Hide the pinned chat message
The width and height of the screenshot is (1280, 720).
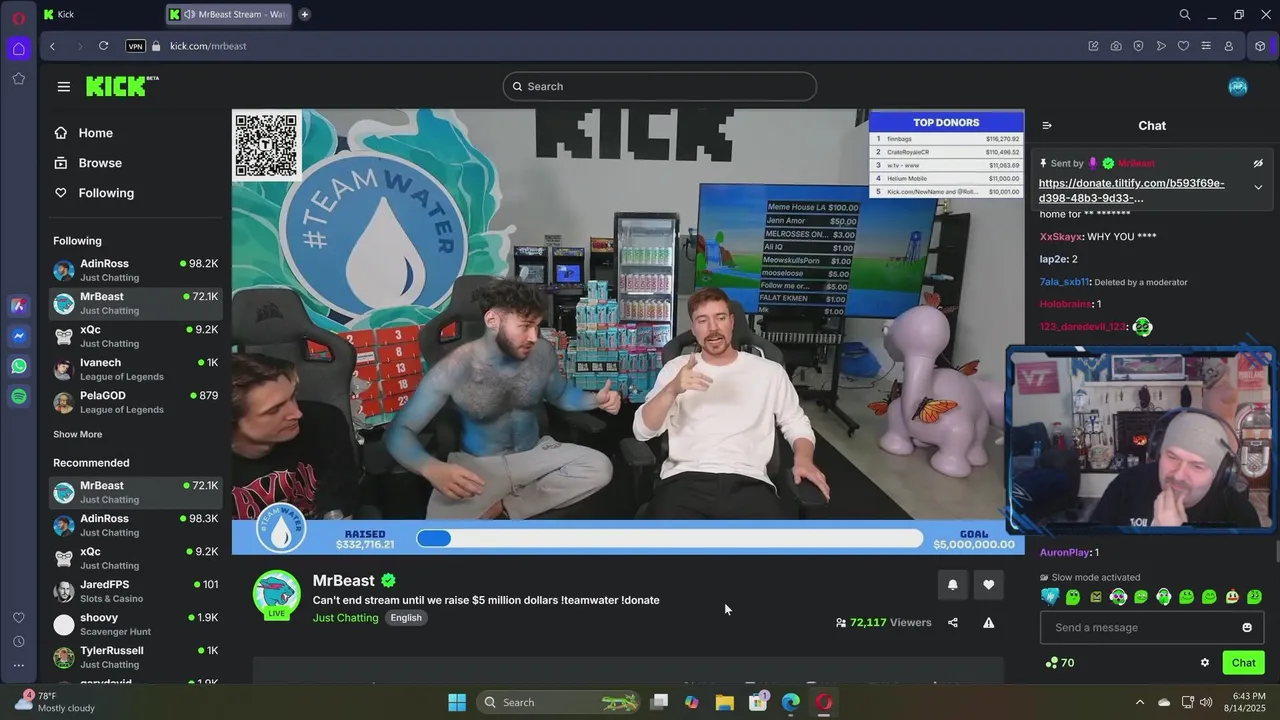[x=1258, y=163]
